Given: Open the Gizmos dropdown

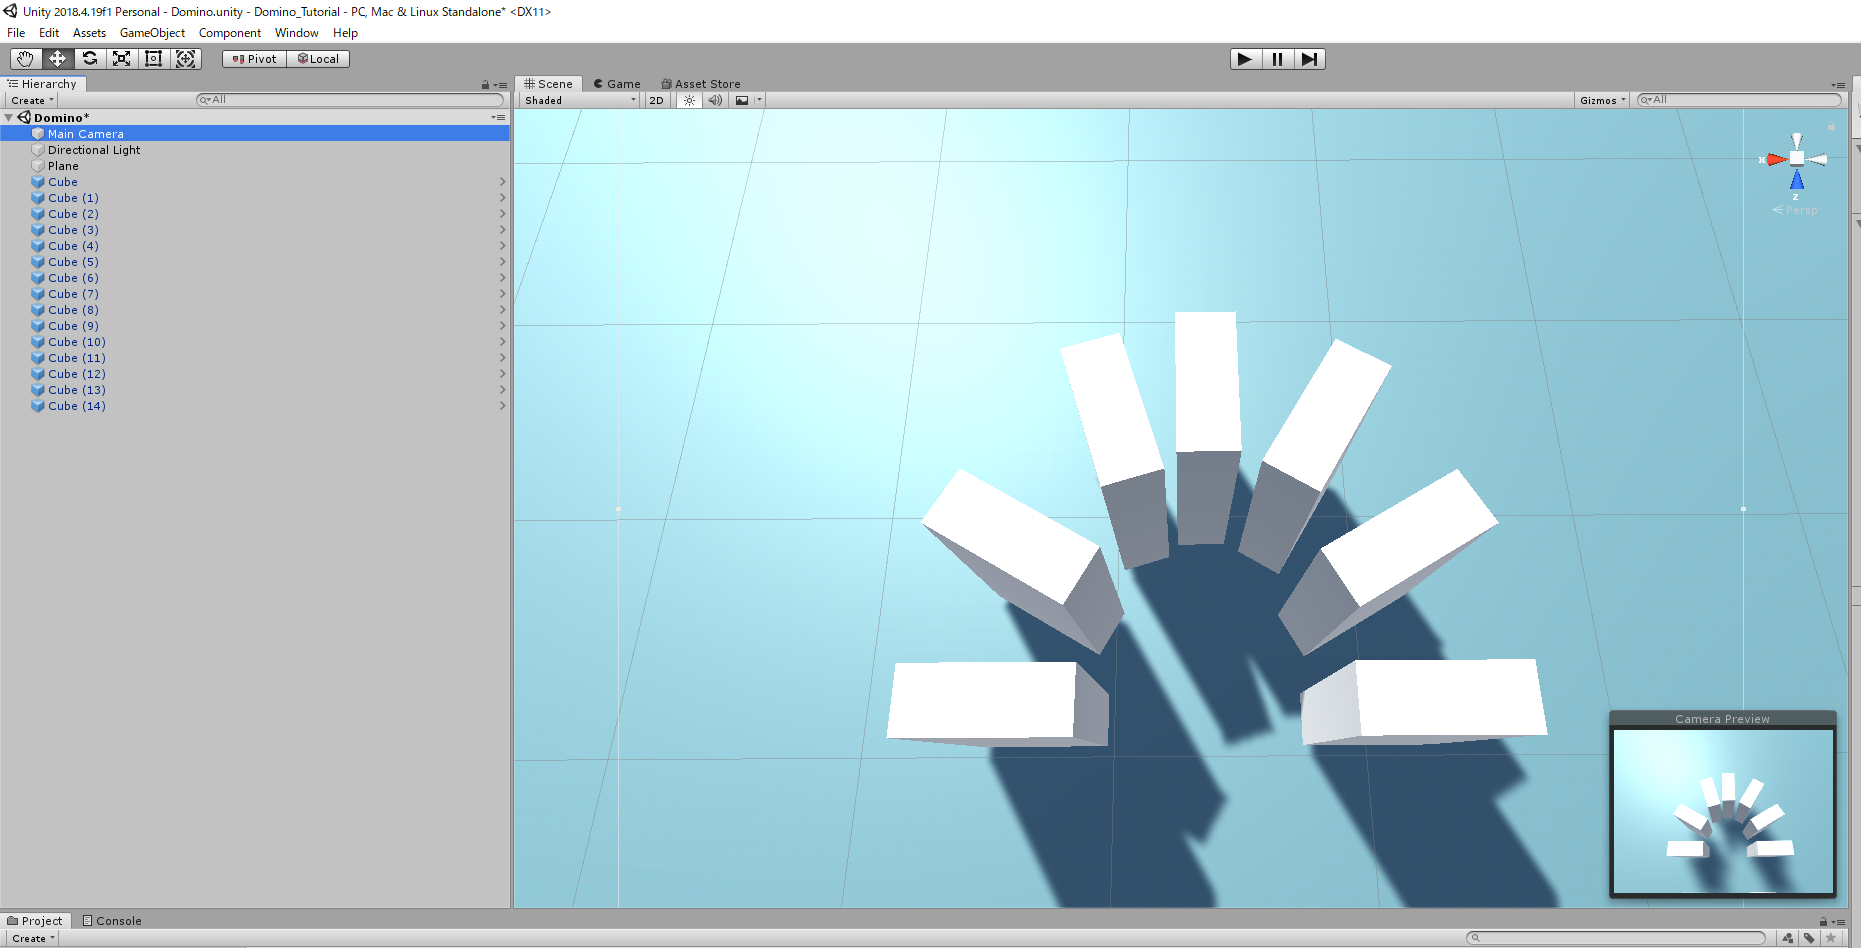Looking at the screenshot, I should pos(1602,100).
